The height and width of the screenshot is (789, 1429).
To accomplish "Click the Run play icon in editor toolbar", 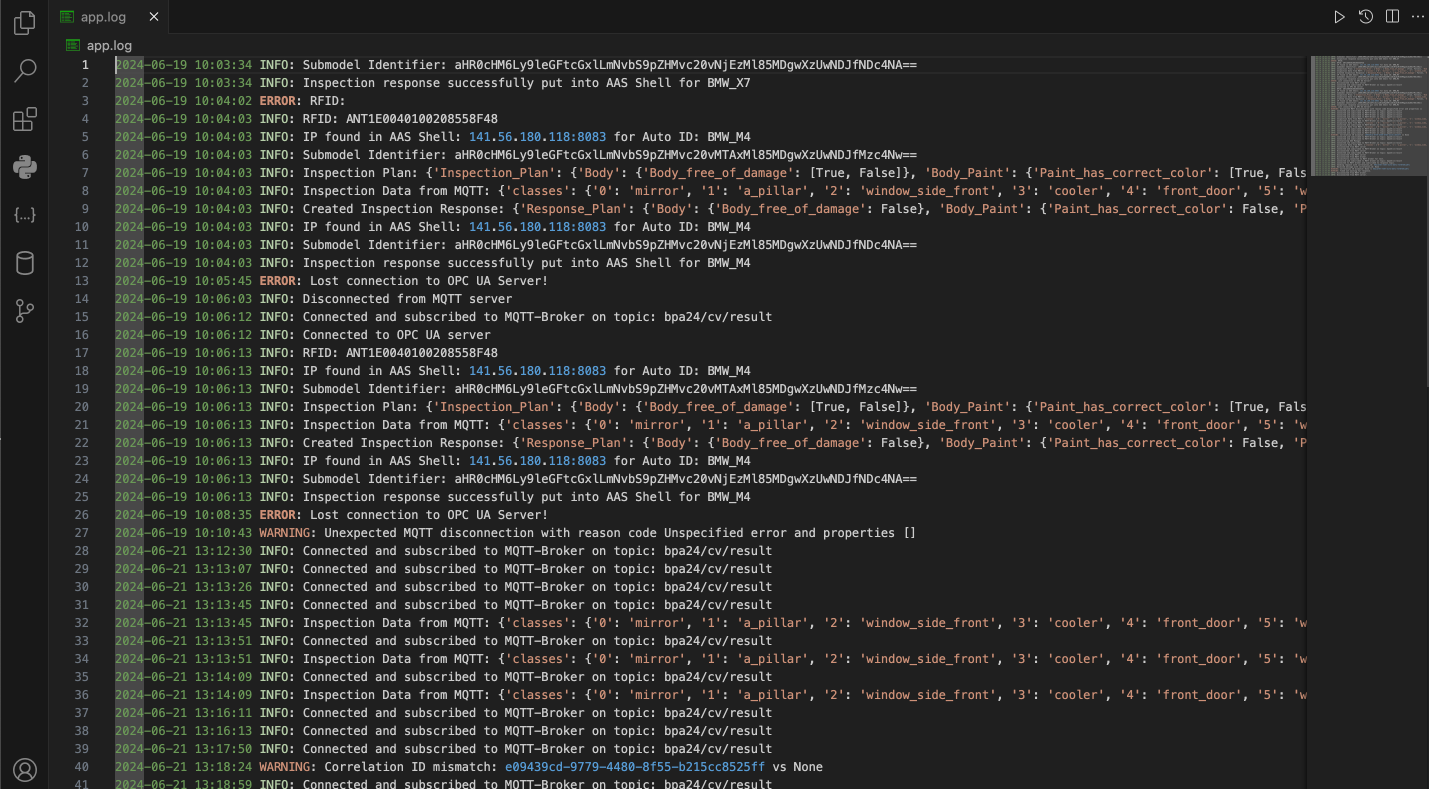I will point(1339,17).
